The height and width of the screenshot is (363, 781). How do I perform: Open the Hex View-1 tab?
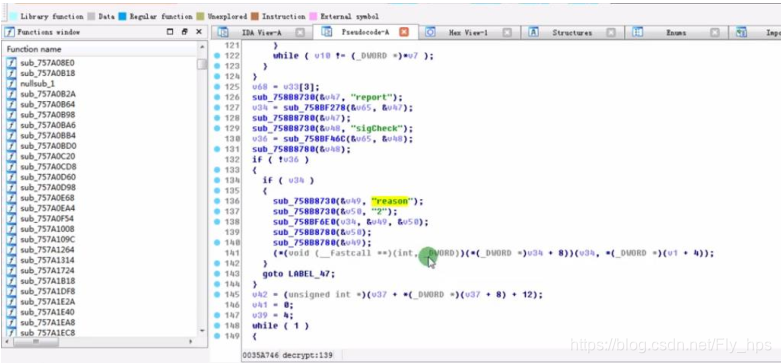point(468,32)
